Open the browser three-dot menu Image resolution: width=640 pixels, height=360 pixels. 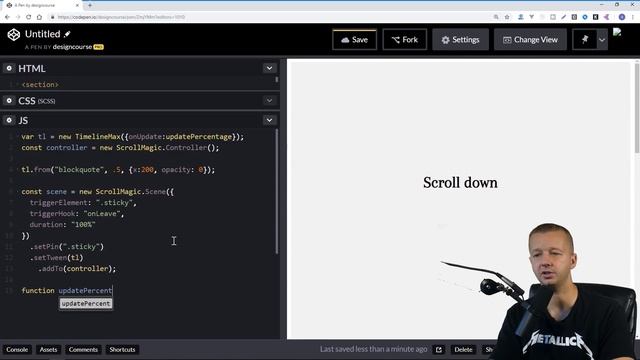point(633,17)
